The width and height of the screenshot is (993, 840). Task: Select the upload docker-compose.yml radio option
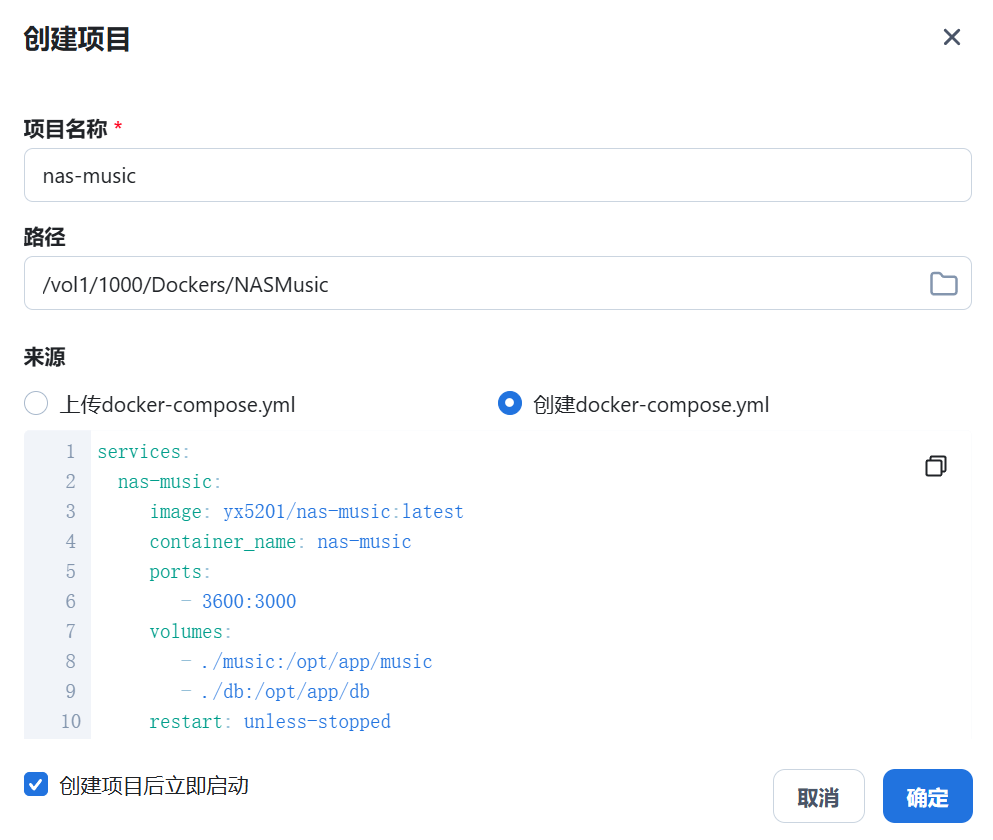[x=36, y=404]
